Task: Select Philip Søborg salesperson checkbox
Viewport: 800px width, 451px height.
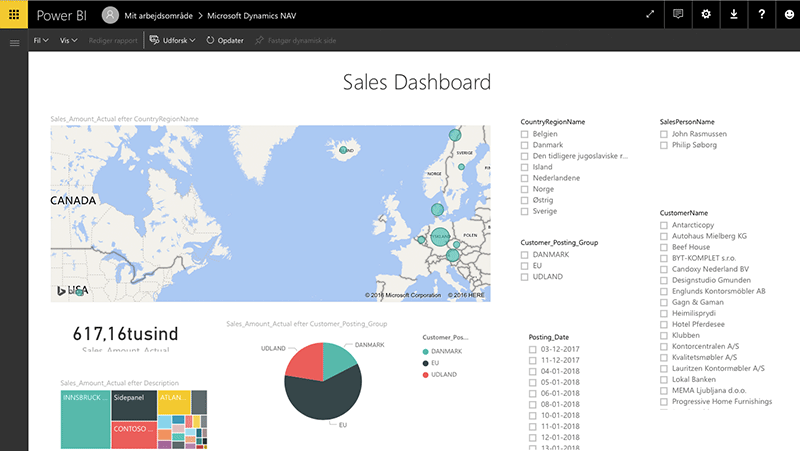Action: [x=664, y=145]
